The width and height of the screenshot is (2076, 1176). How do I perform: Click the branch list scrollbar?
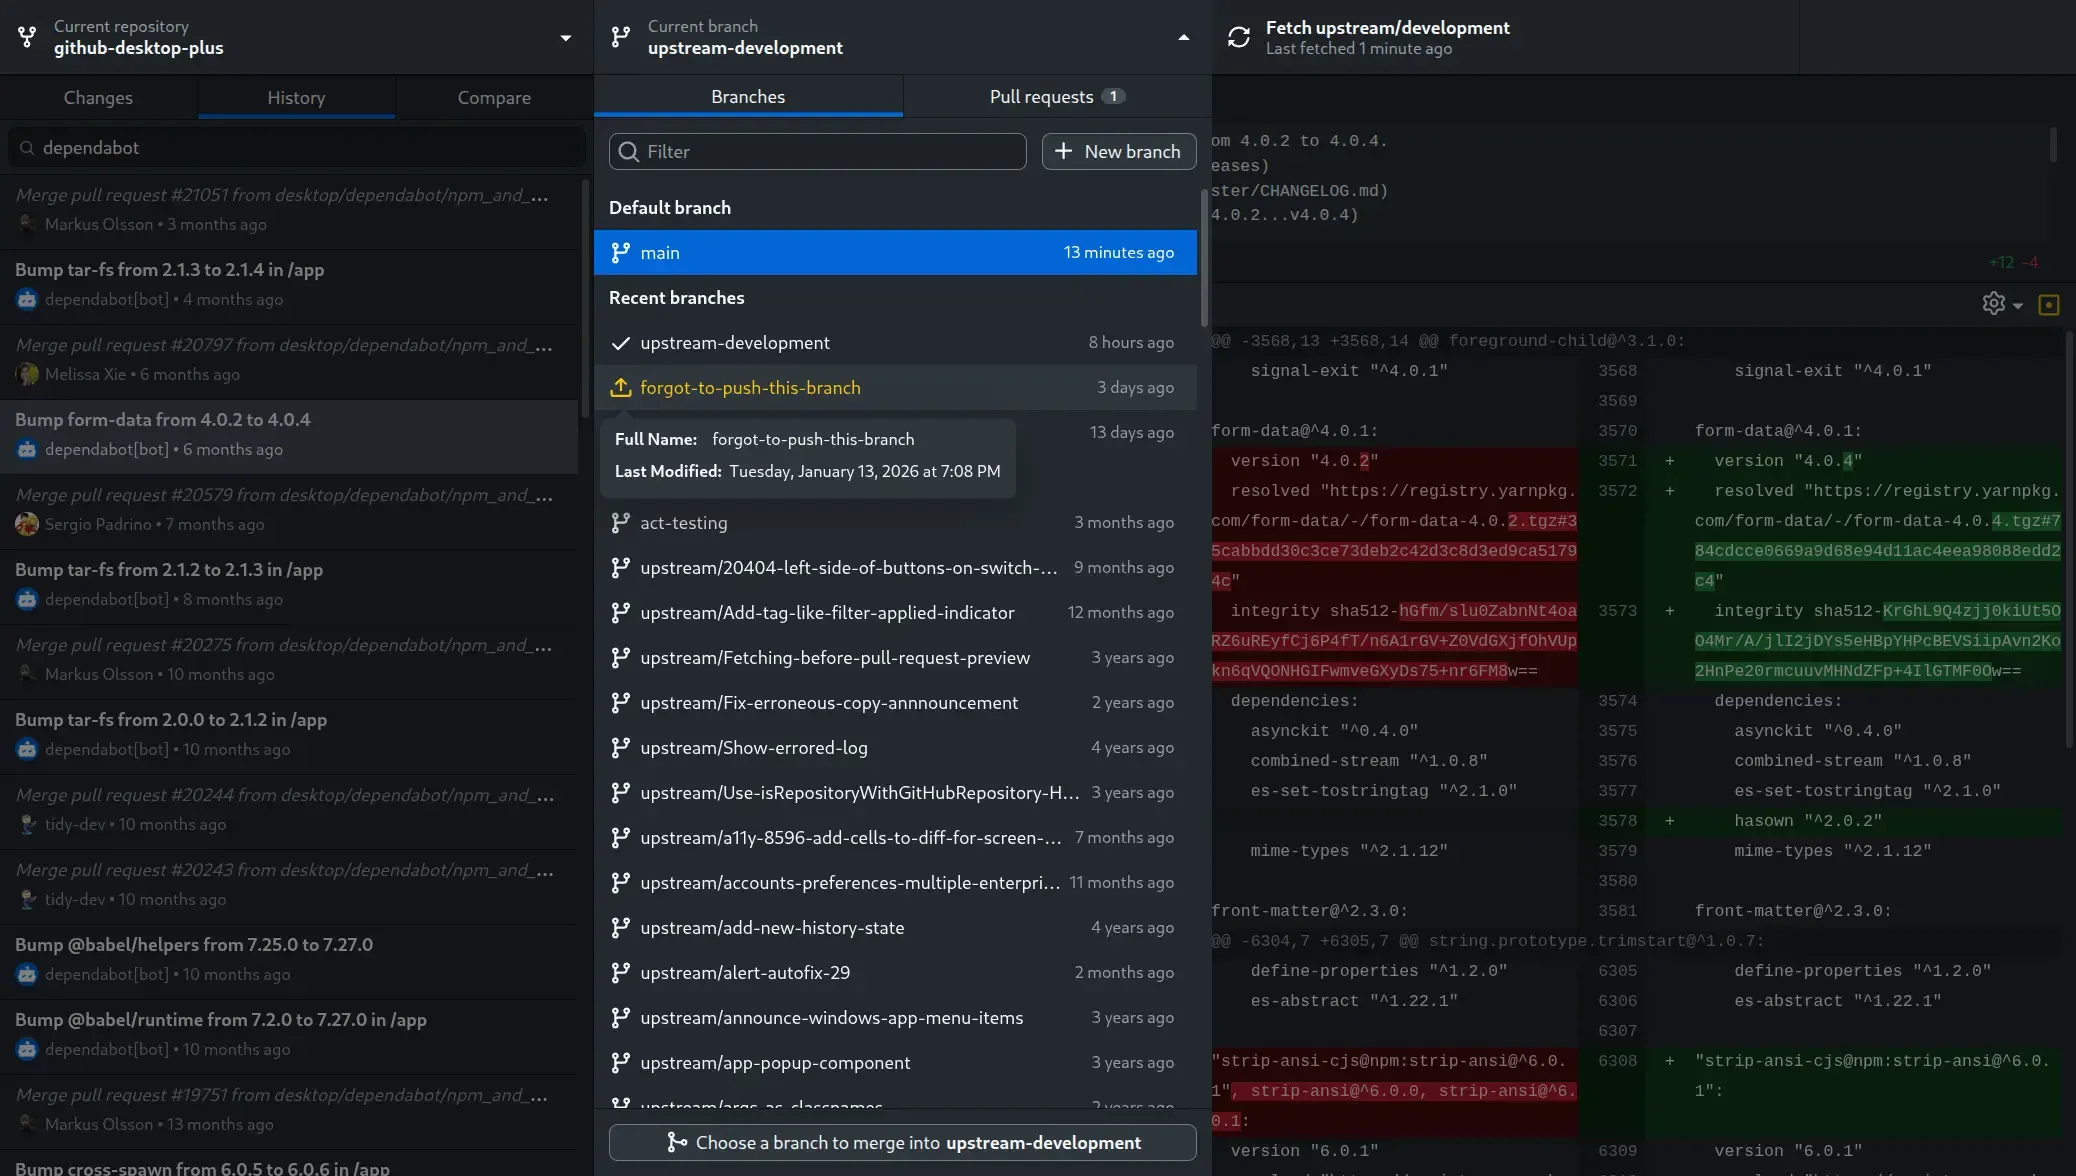(x=1204, y=260)
